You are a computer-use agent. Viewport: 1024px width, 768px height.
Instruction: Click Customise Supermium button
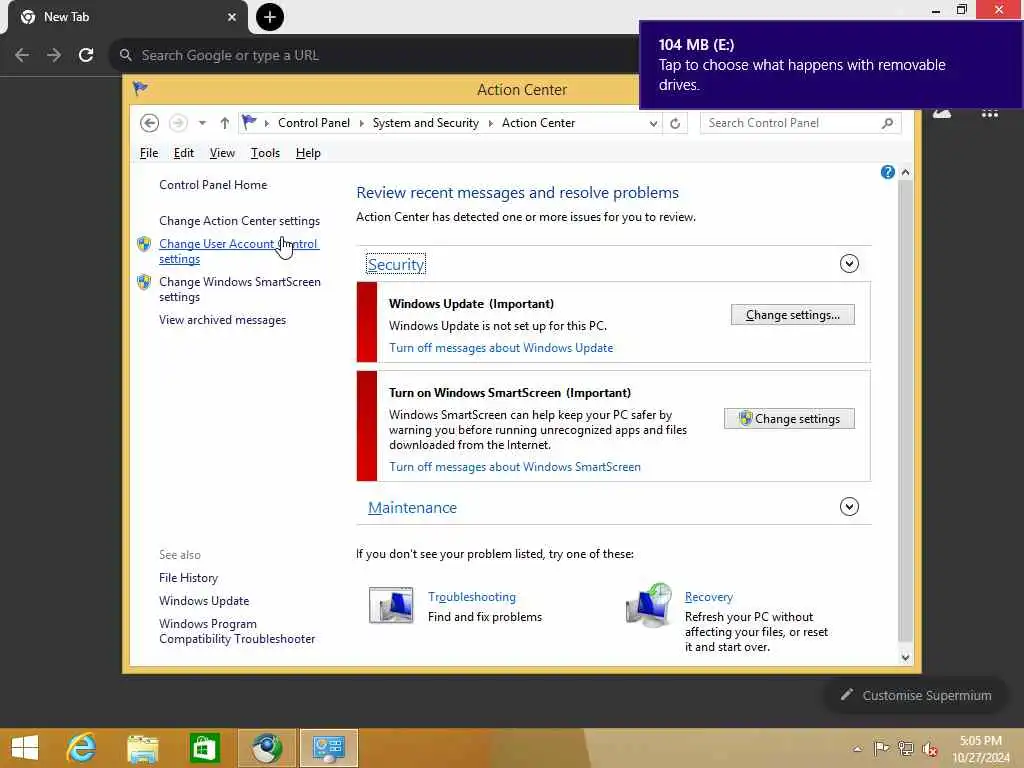(x=916, y=696)
